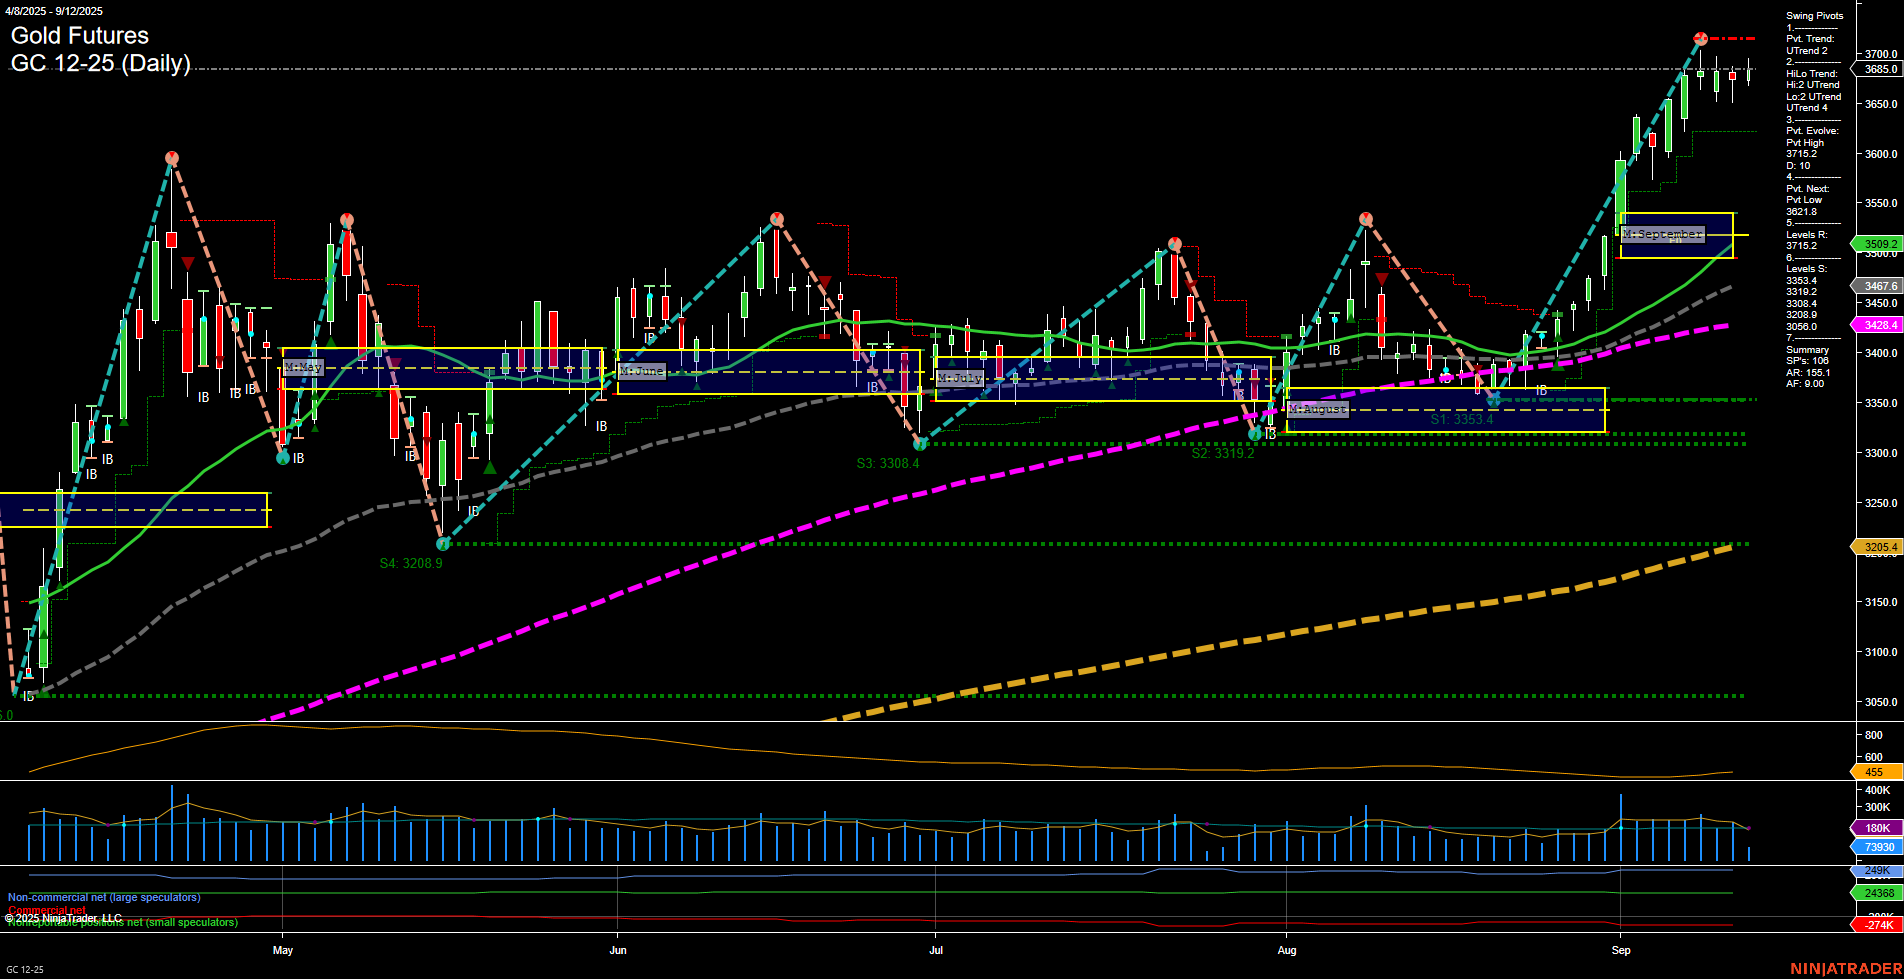1904x979 pixels.
Task: Expand the Pvt. Evolve section listing Pvt High
Action: [1811, 130]
